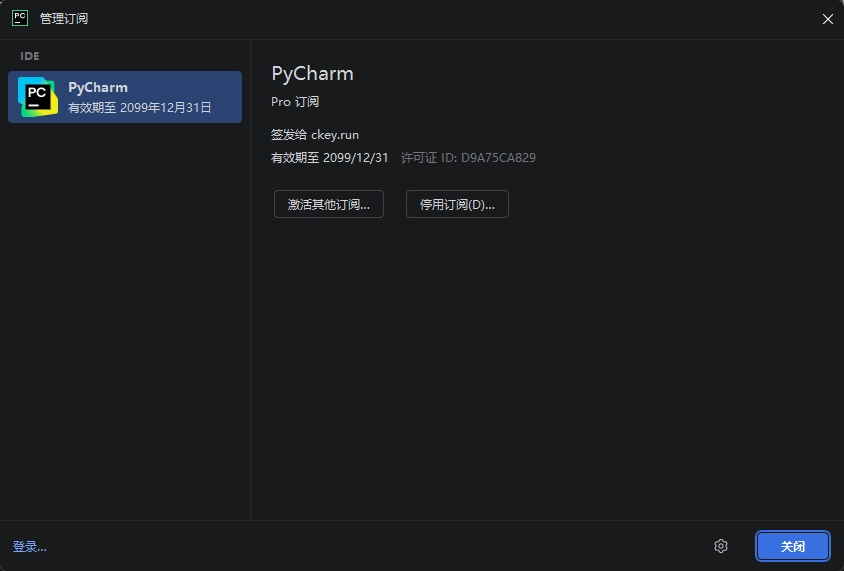Click 停用订阅(D)... button

pos(457,204)
